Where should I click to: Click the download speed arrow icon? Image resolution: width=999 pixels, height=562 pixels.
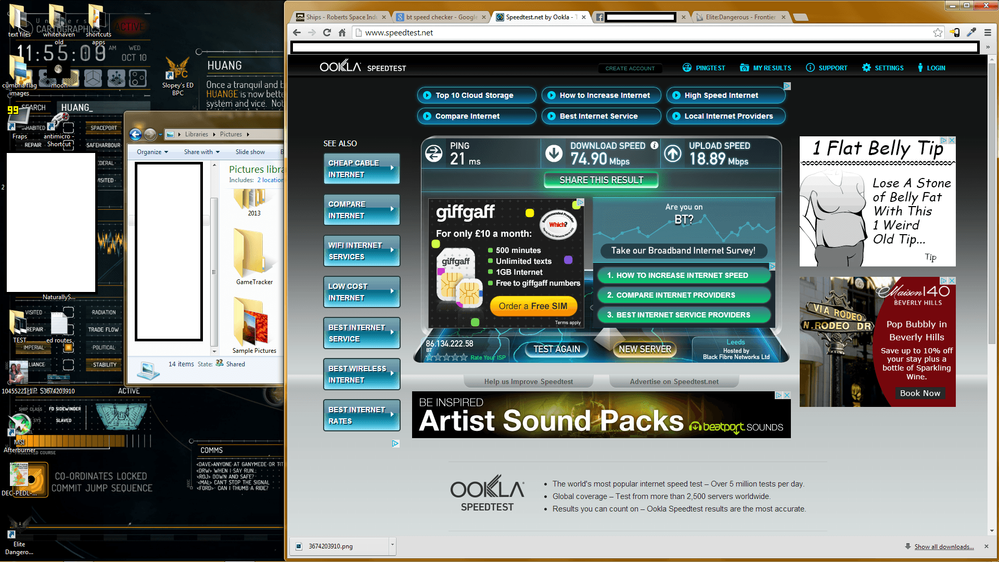coord(554,154)
